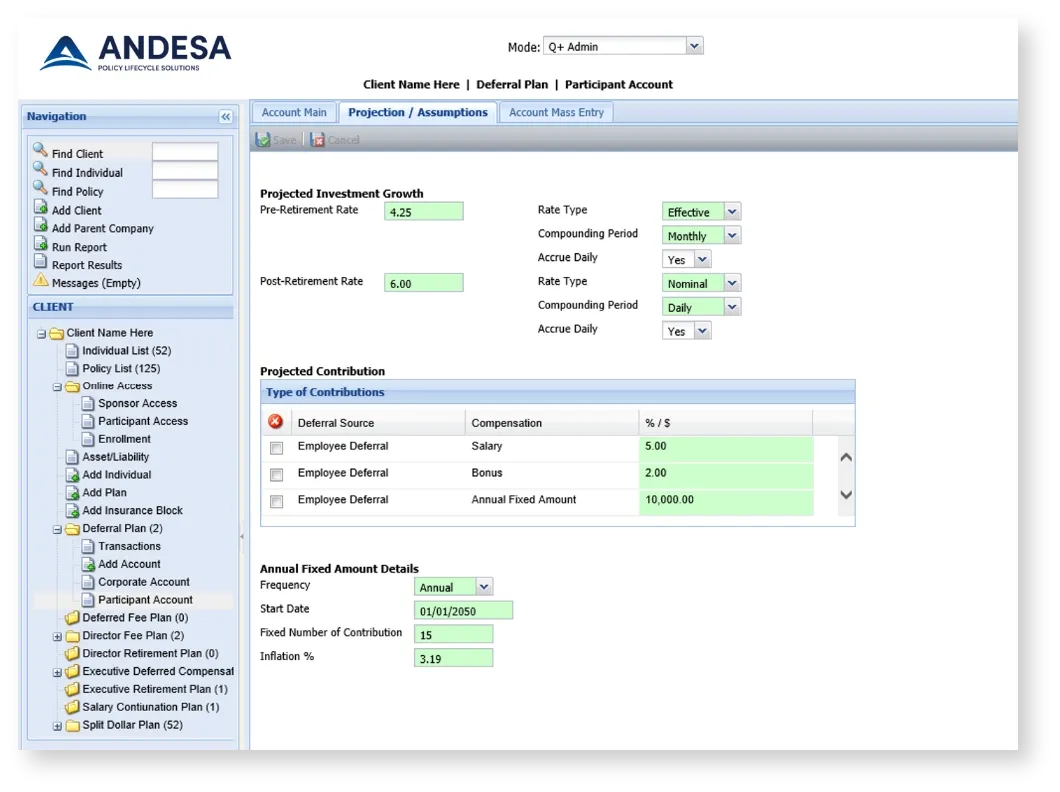Click the Fixed Number of Contribution field
The image size is (1060, 792).
pos(454,635)
